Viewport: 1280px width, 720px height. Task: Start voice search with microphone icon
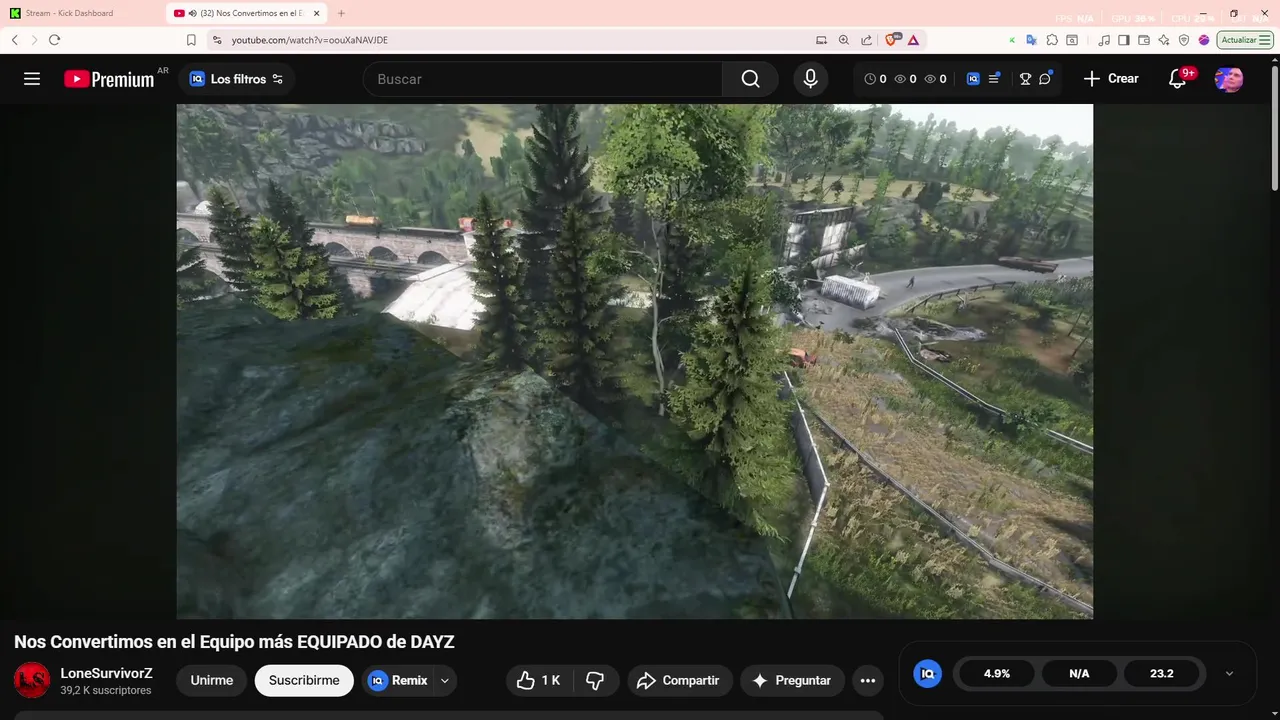click(810, 79)
